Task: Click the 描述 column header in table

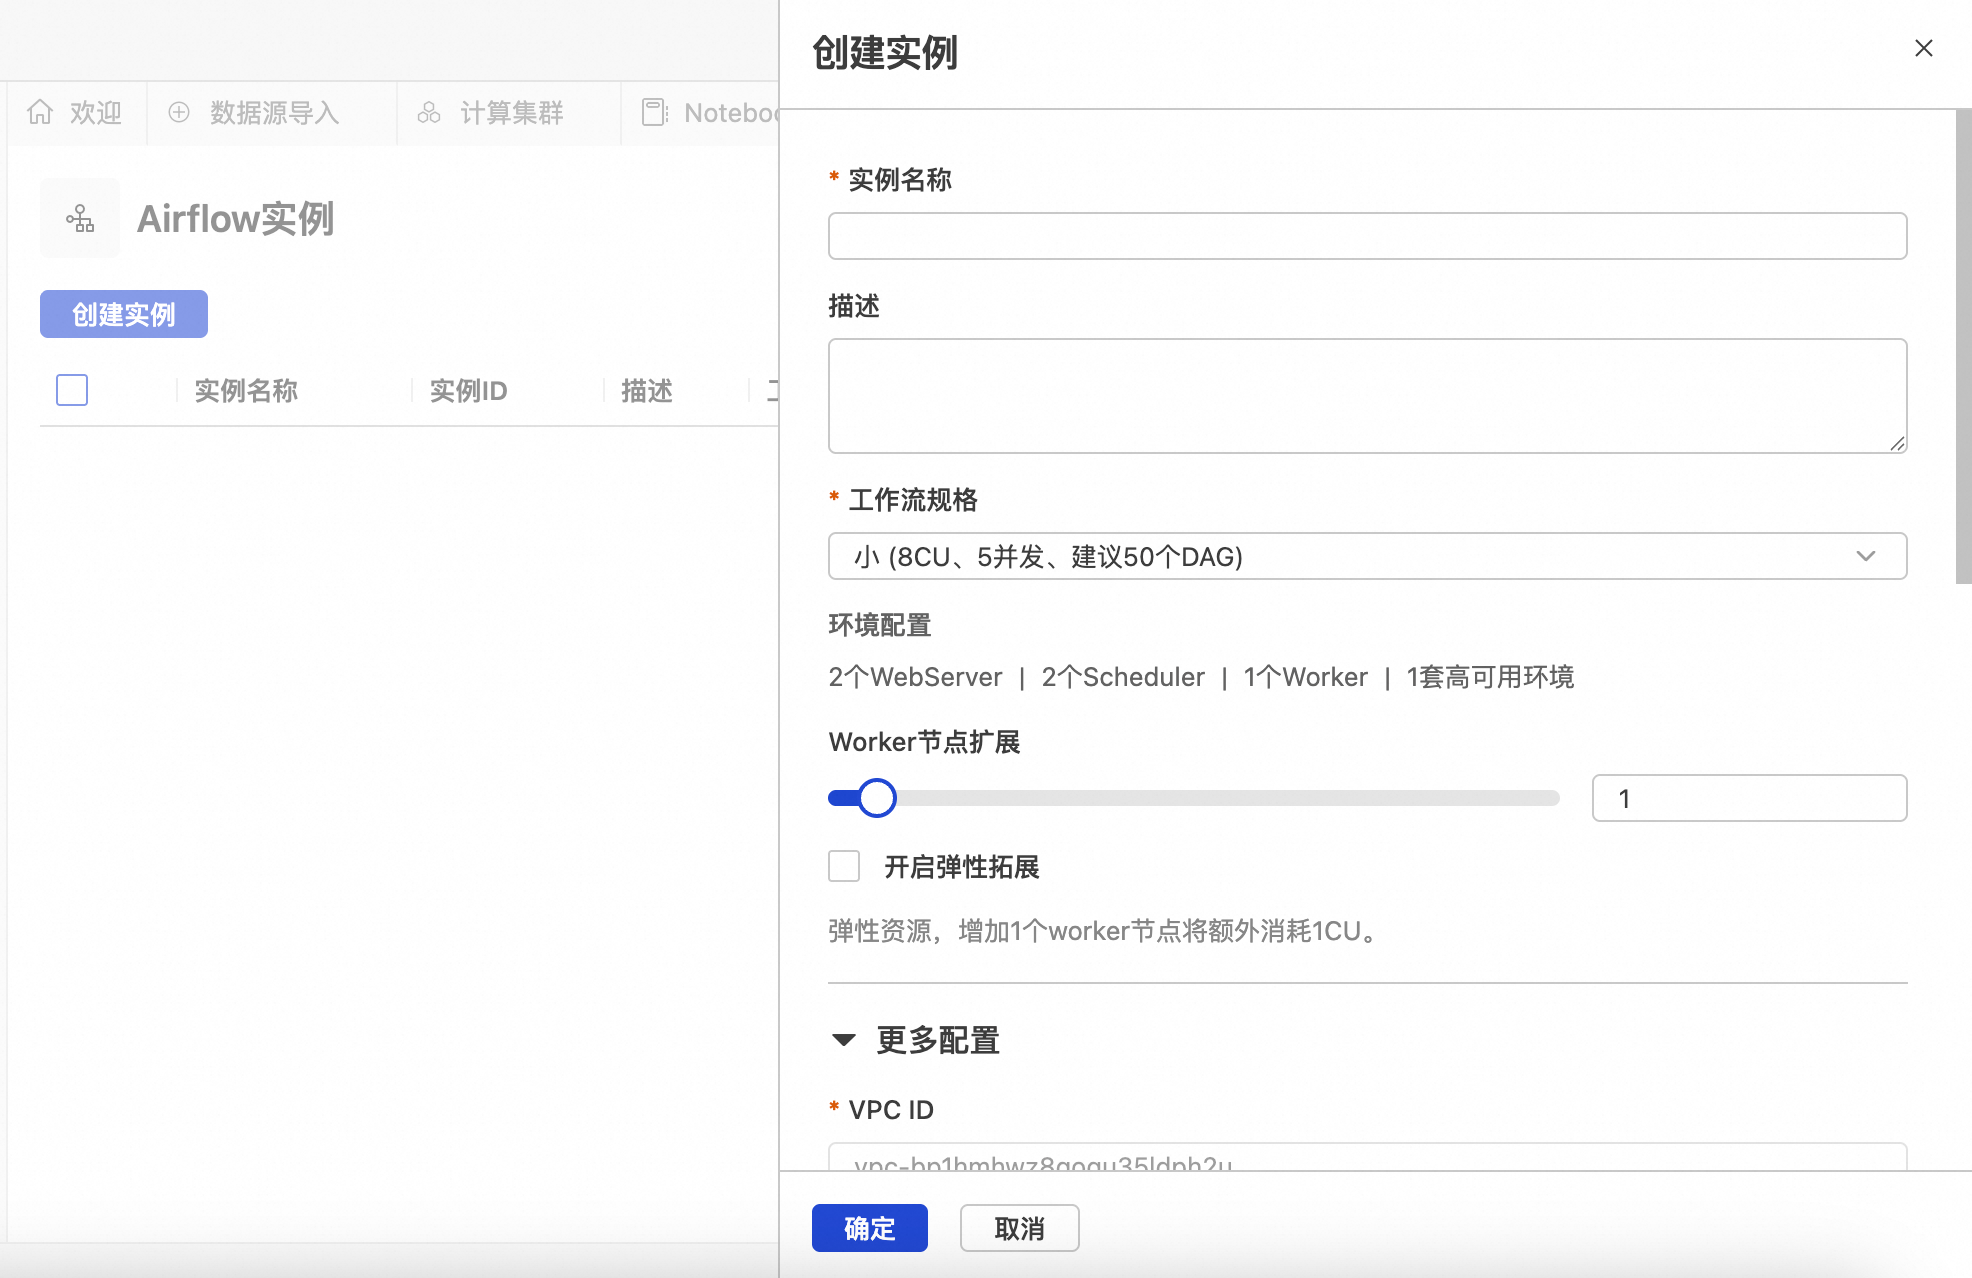Action: (647, 391)
